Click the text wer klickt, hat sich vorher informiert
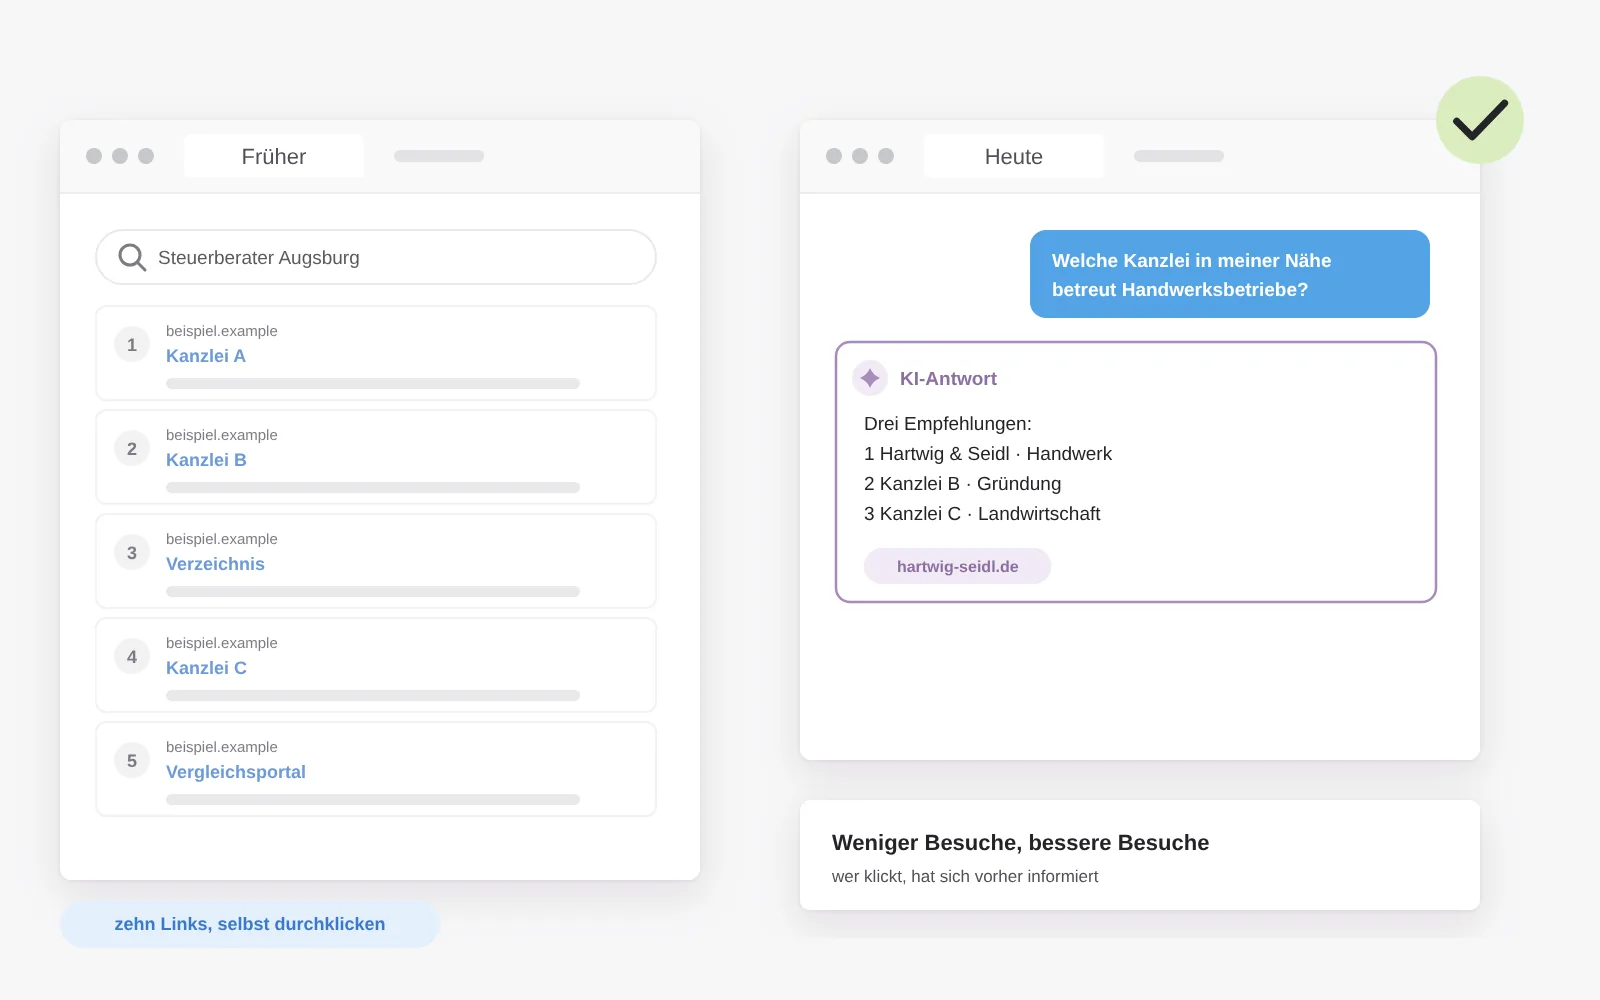This screenshot has height=1000, width=1600. pyautogui.click(x=965, y=876)
